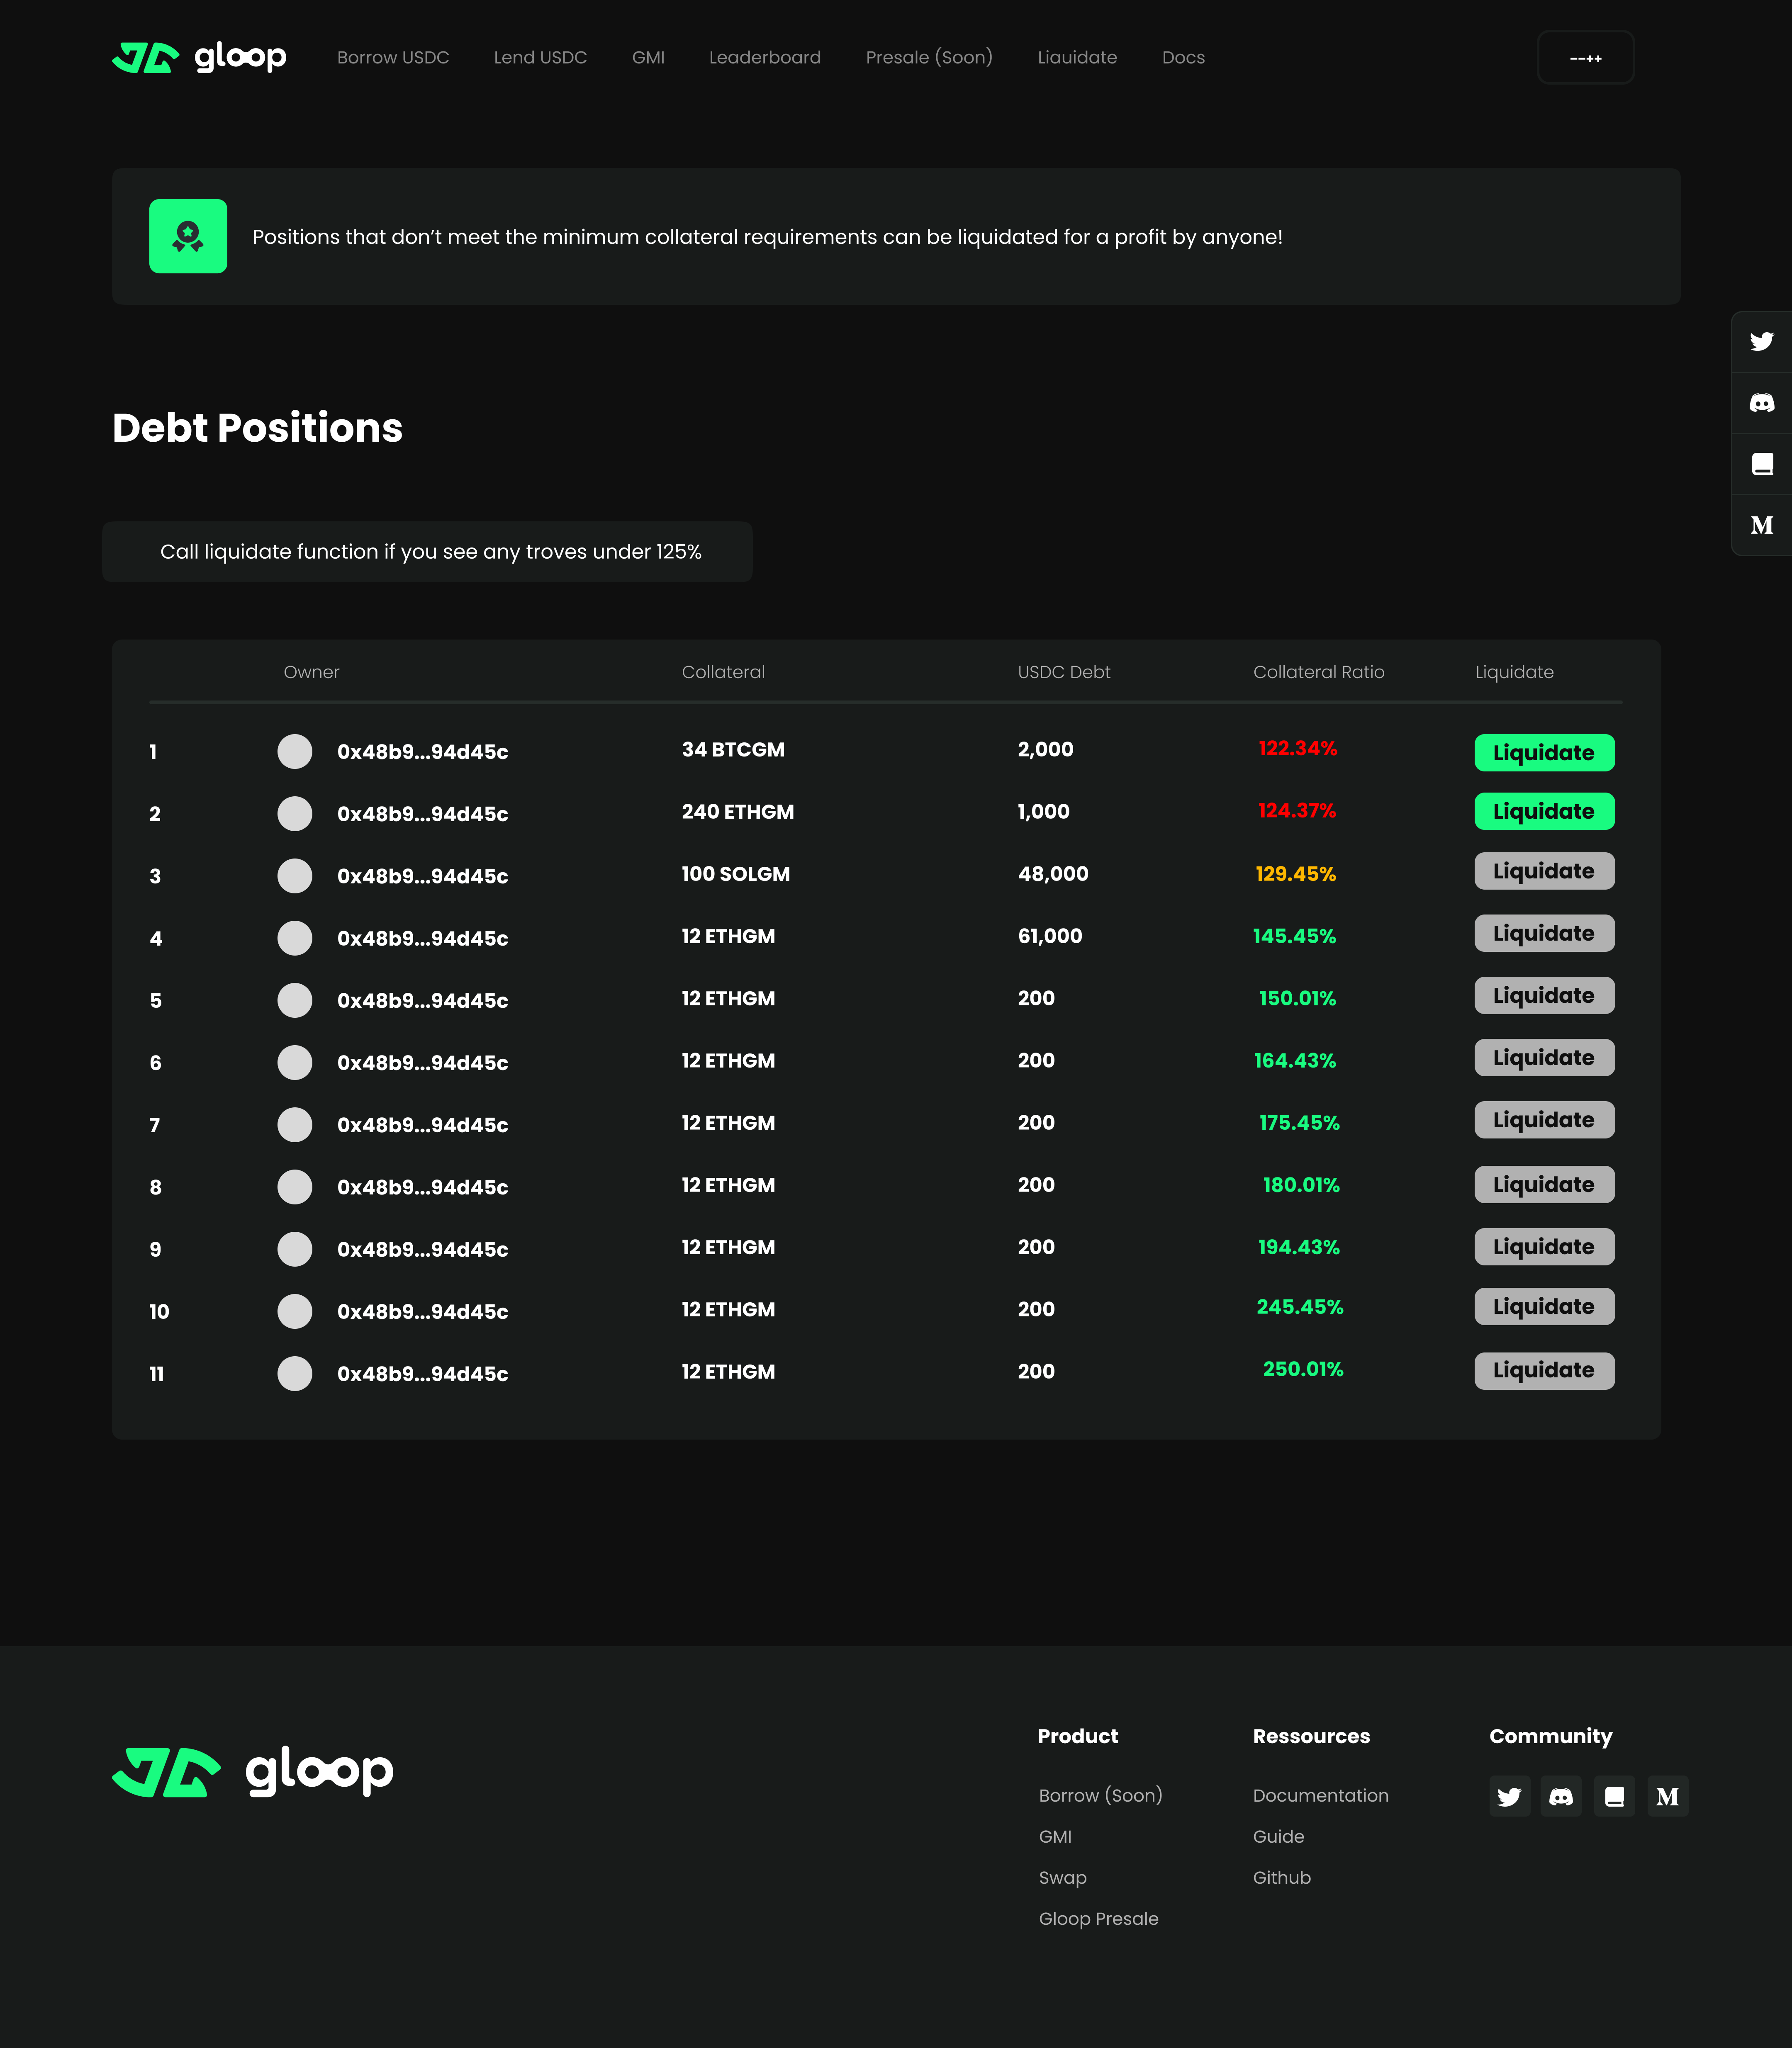This screenshot has width=1792, height=2048.
Task: Liquidate the 240 ETHGM position
Action: point(1544,811)
